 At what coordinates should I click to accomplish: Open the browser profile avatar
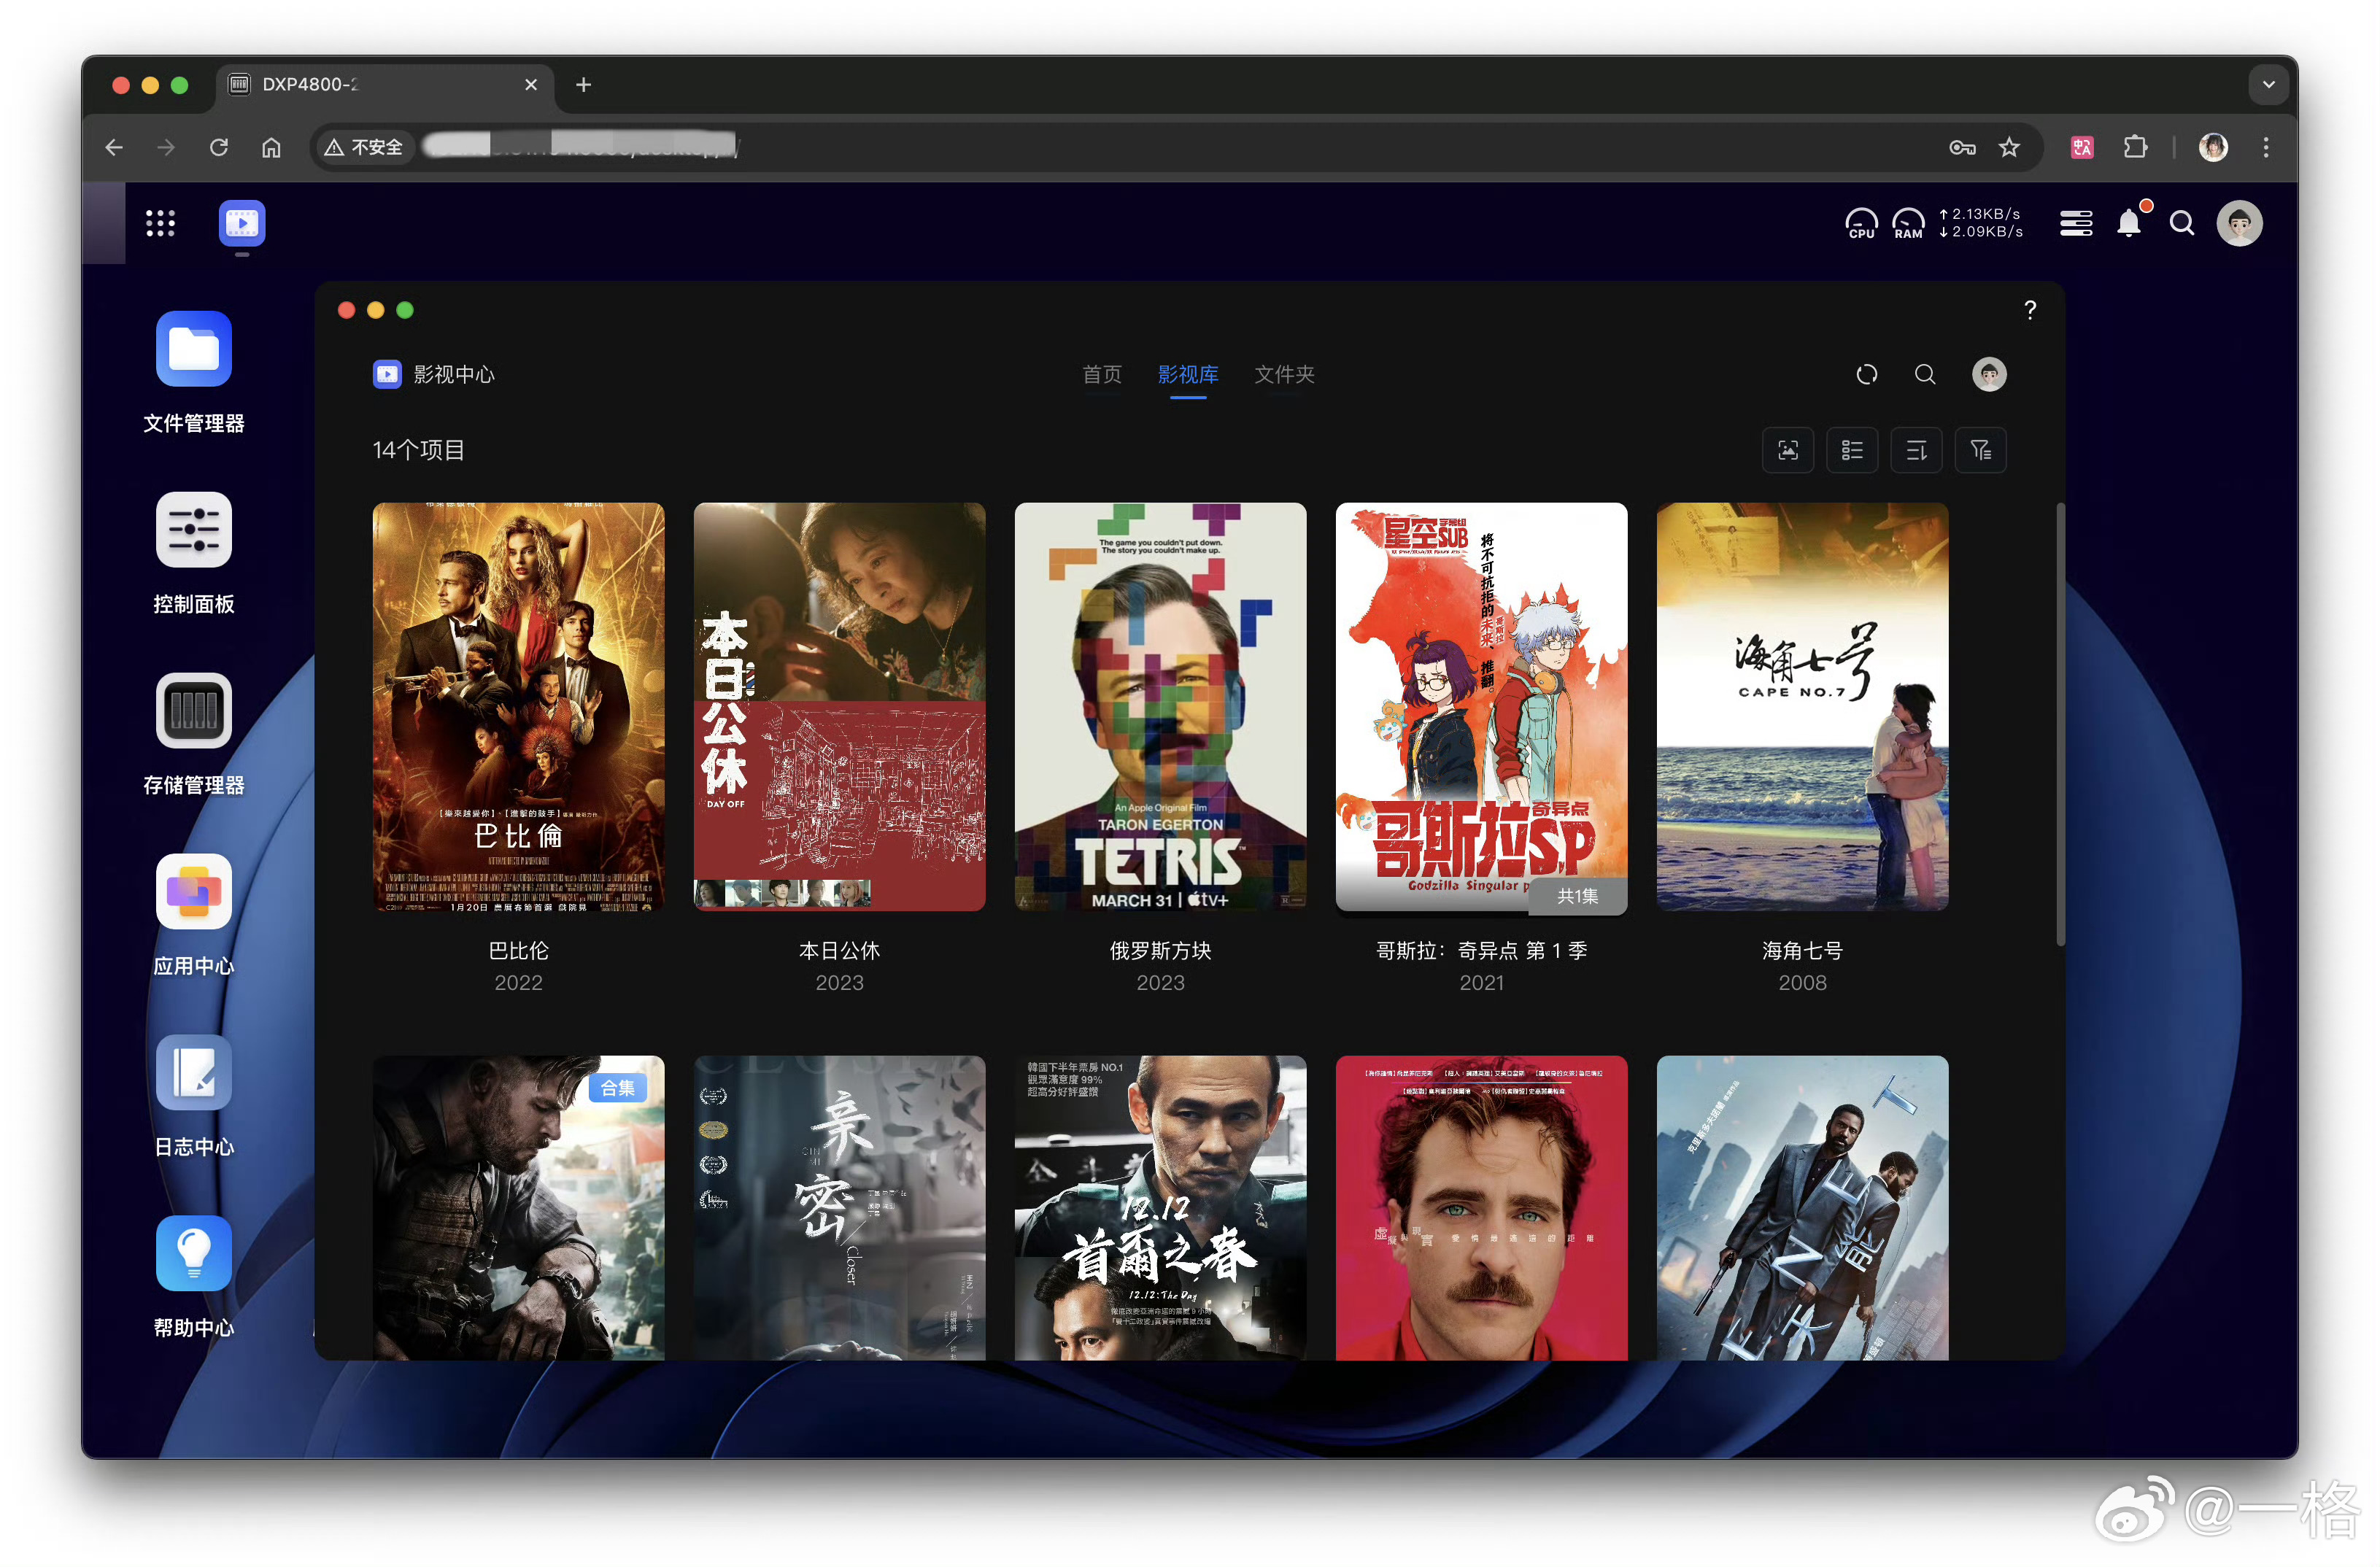tap(2213, 147)
